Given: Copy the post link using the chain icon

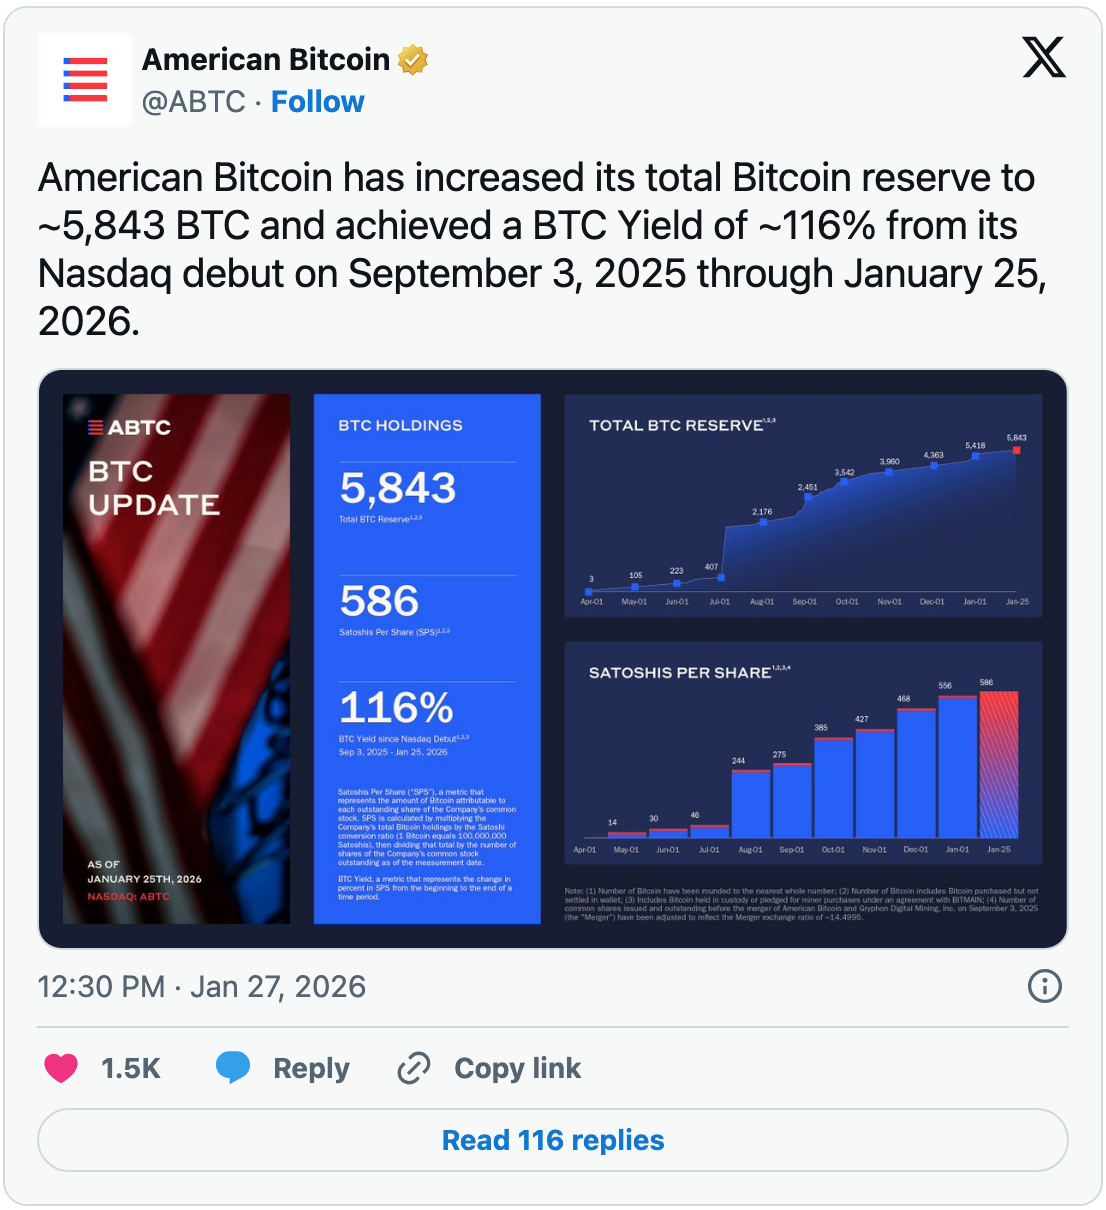Looking at the screenshot, I should (412, 1067).
